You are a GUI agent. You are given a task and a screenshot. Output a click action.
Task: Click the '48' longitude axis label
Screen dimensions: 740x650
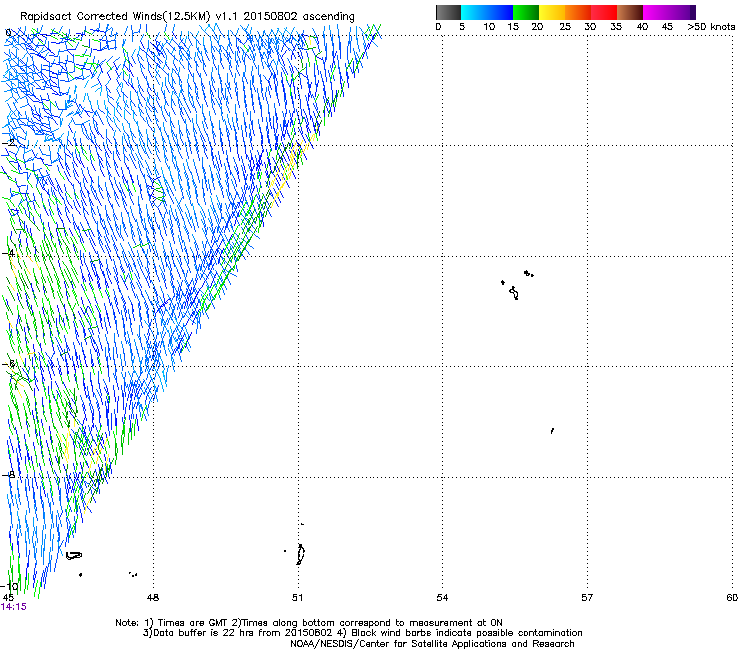153,598
